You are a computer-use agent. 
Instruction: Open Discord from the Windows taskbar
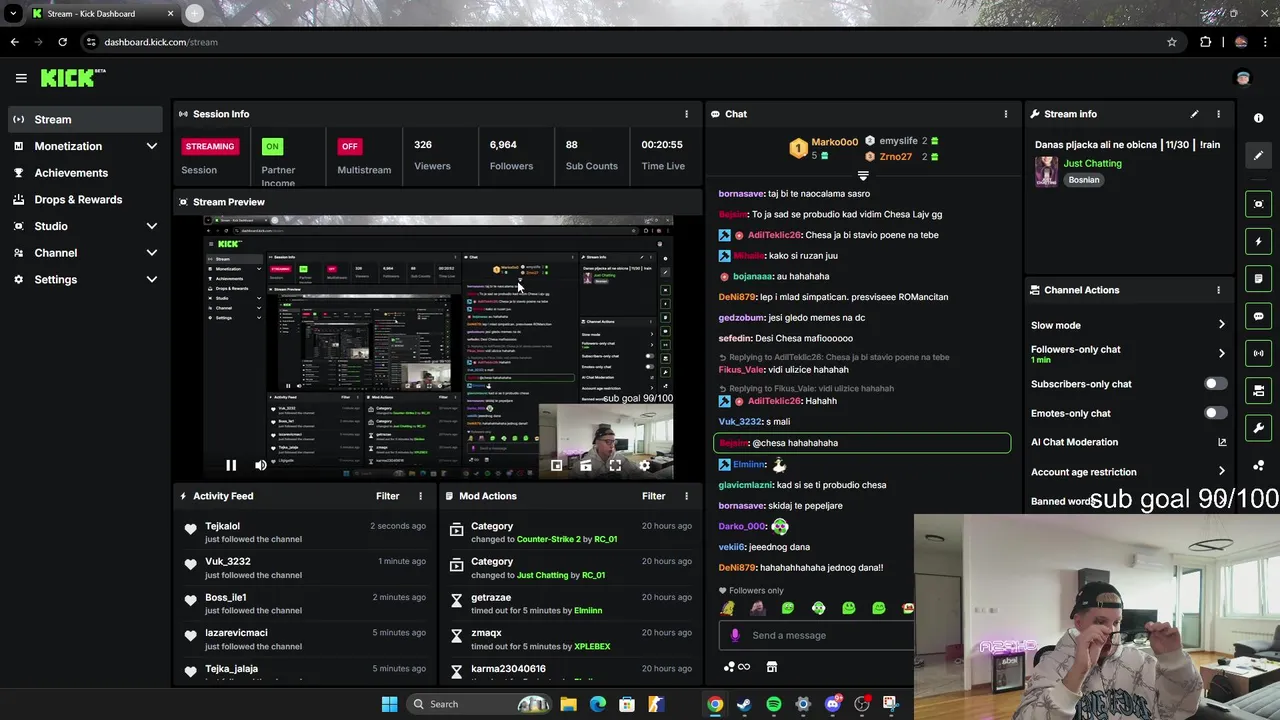click(x=833, y=704)
